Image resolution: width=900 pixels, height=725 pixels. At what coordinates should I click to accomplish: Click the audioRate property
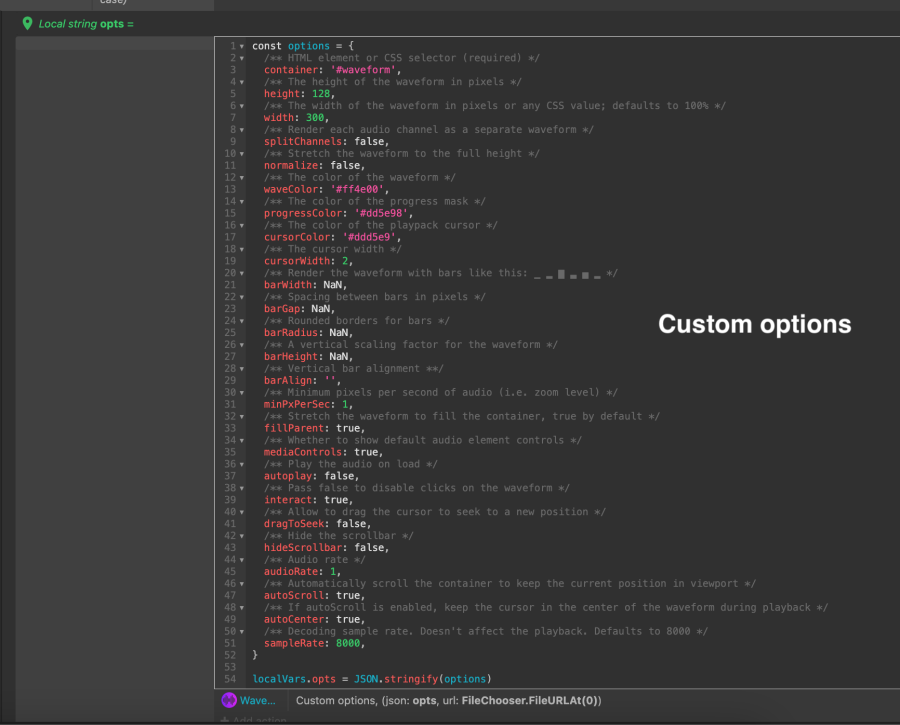(290, 572)
